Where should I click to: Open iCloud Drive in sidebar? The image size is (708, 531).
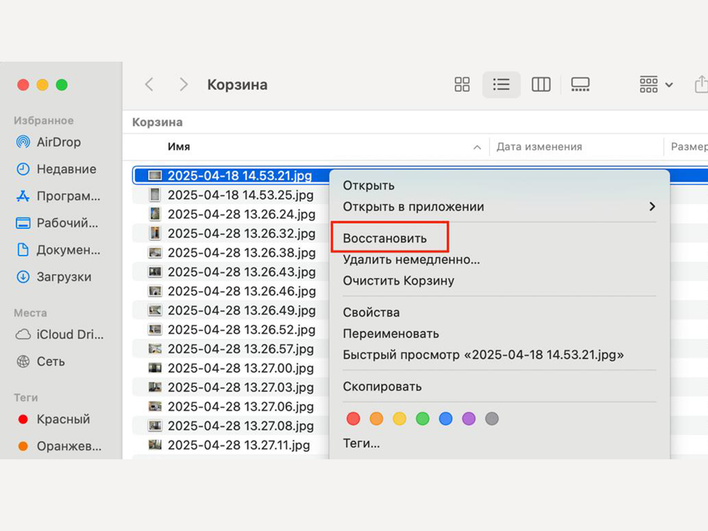click(60, 335)
